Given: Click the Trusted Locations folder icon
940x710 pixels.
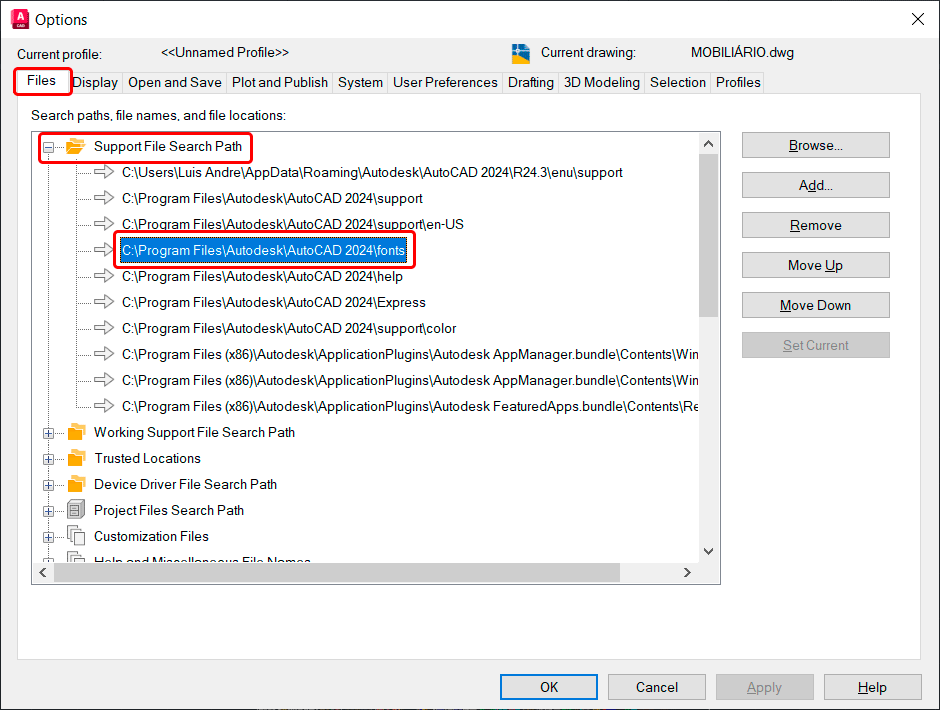Looking at the screenshot, I should pyautogui.click(x=76, y=459).
